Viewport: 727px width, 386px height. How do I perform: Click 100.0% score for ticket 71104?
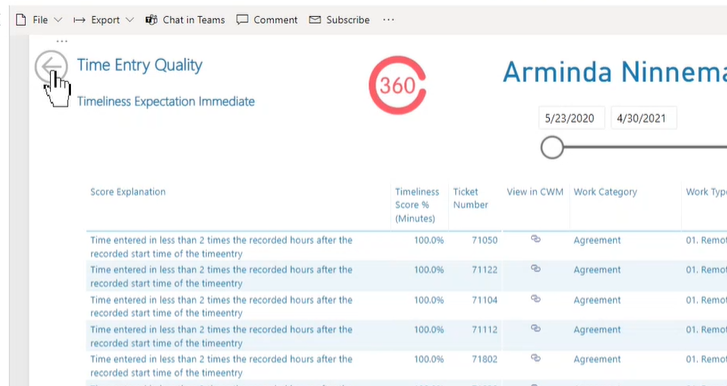point(429,300)
